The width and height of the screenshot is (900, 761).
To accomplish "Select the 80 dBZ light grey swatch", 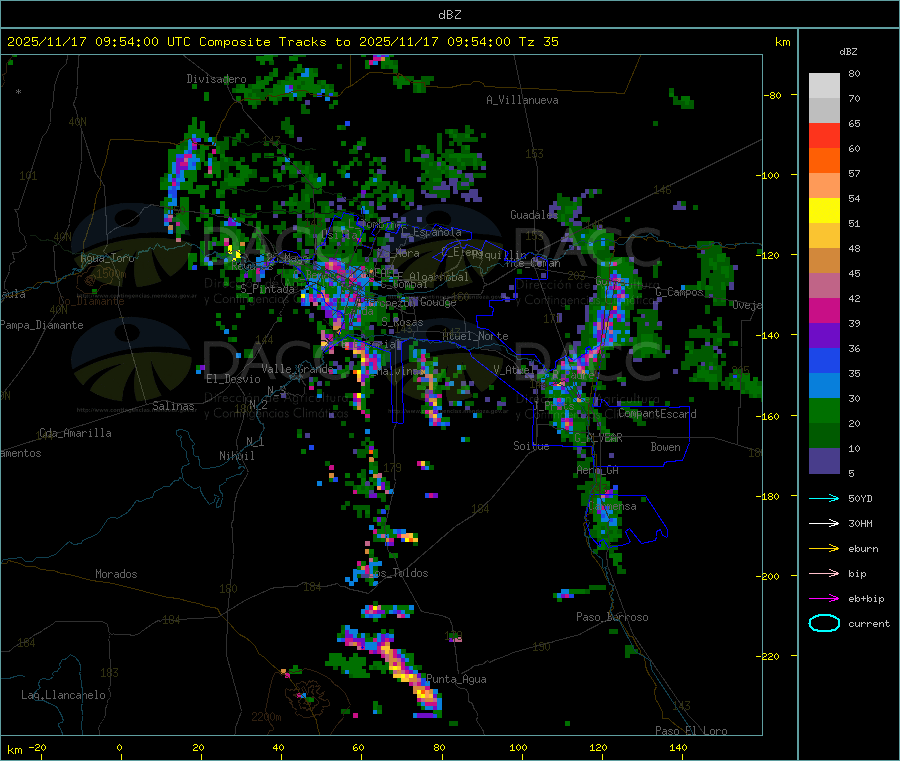I will point(824,86).
